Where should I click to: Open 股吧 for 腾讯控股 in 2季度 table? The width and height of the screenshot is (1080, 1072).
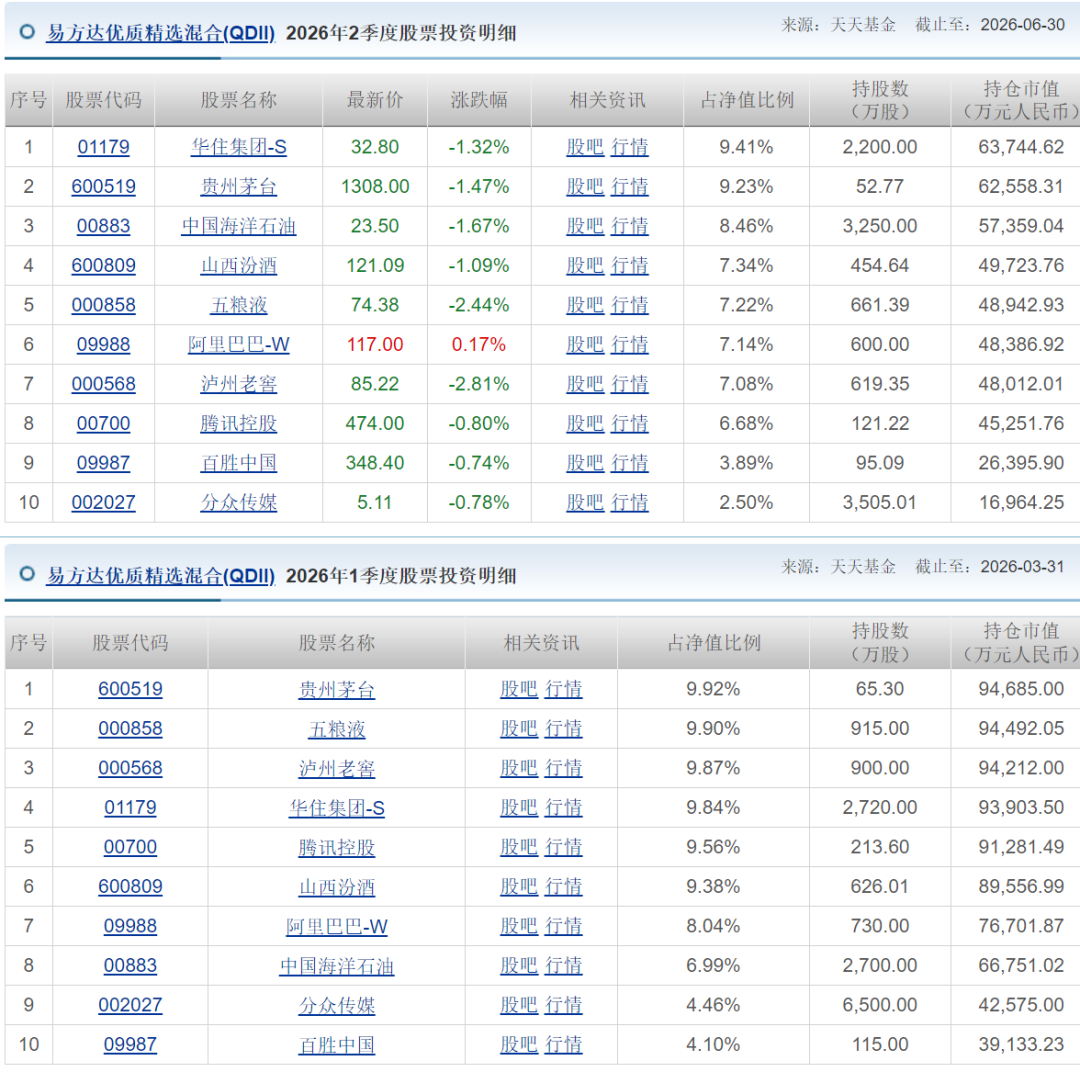click(585, 423)
